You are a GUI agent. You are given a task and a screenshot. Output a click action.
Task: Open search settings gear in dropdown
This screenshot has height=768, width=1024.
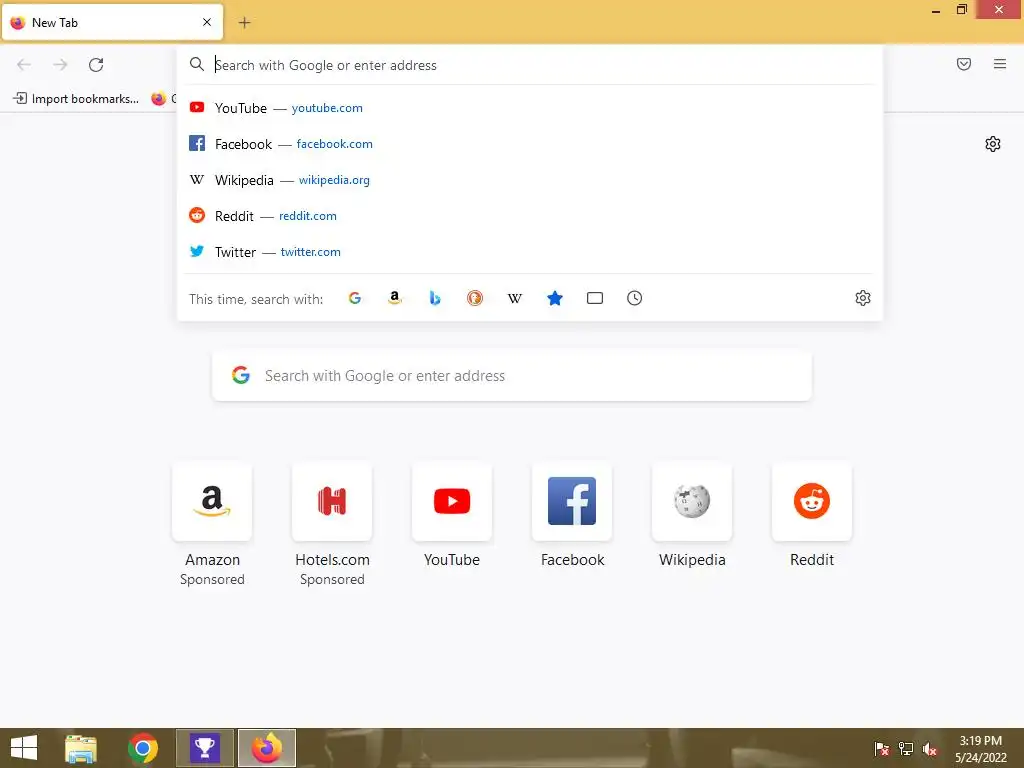coord(863,298)
